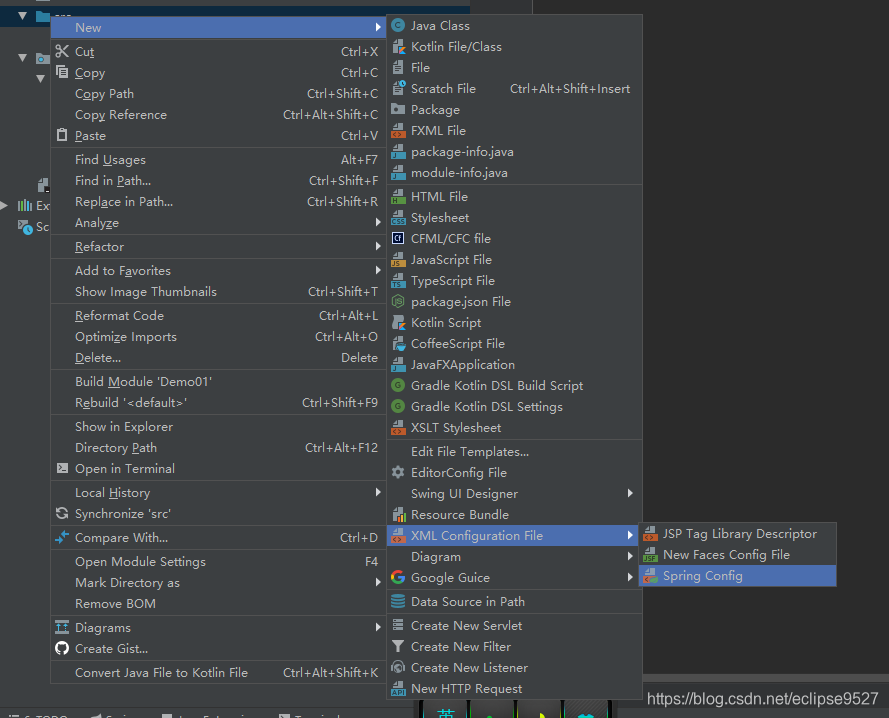Click the HTML File icon
The width and height of the screenshot is (889, 718).
point(399,197)
